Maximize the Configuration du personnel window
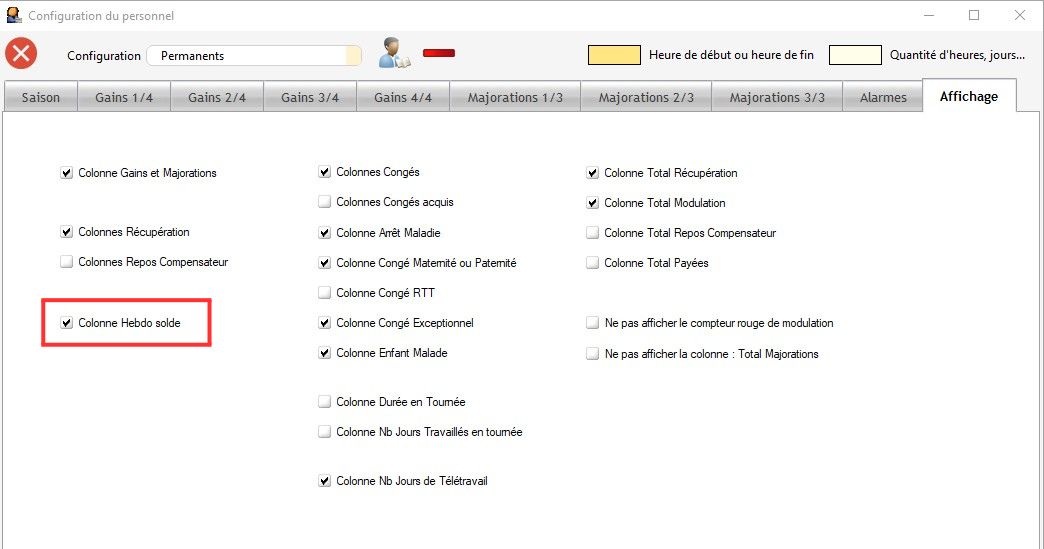Image resolution: width=1044 pixels, height=549 pixels. point(973,15)
